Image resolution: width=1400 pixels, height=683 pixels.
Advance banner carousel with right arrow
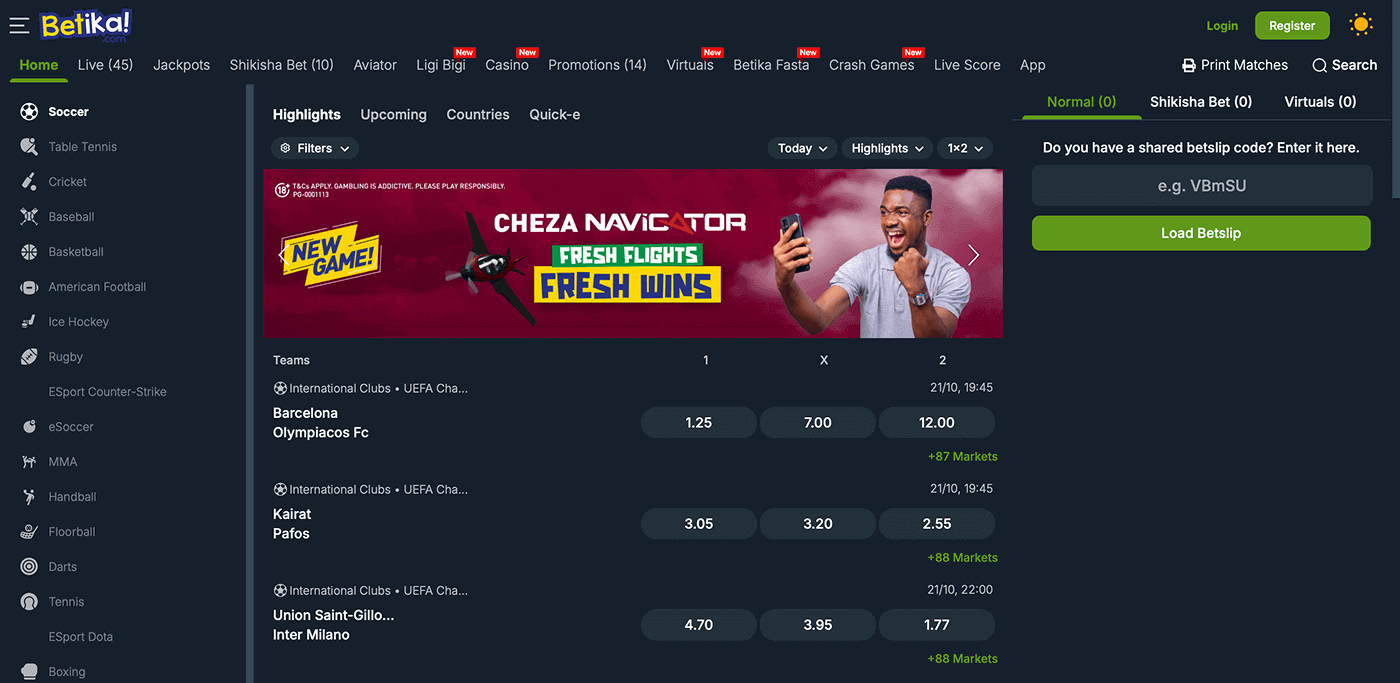(x=974, y=255)
